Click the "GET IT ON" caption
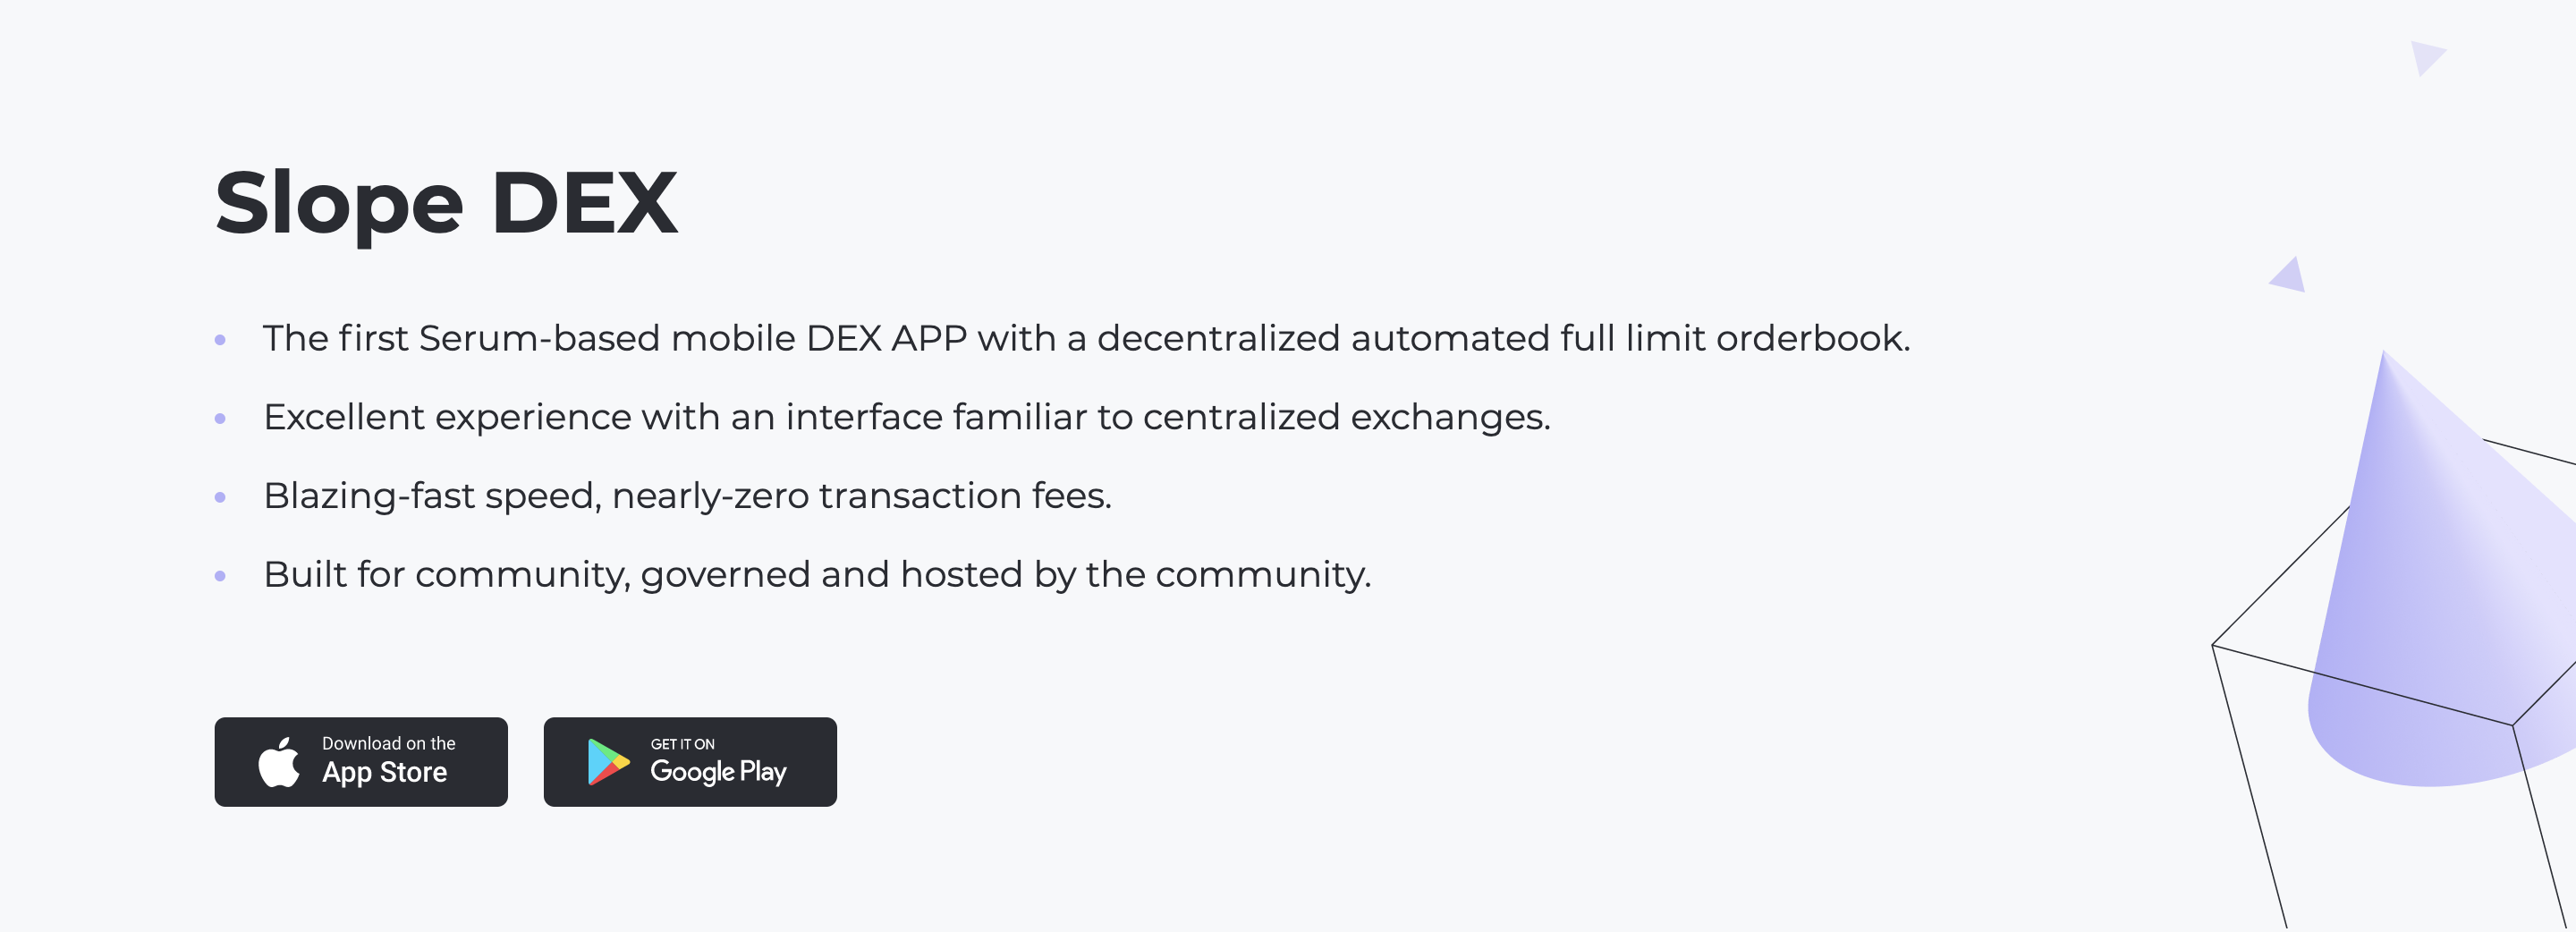The width and height of the screenshot is (2576, 932). [682, 744]
